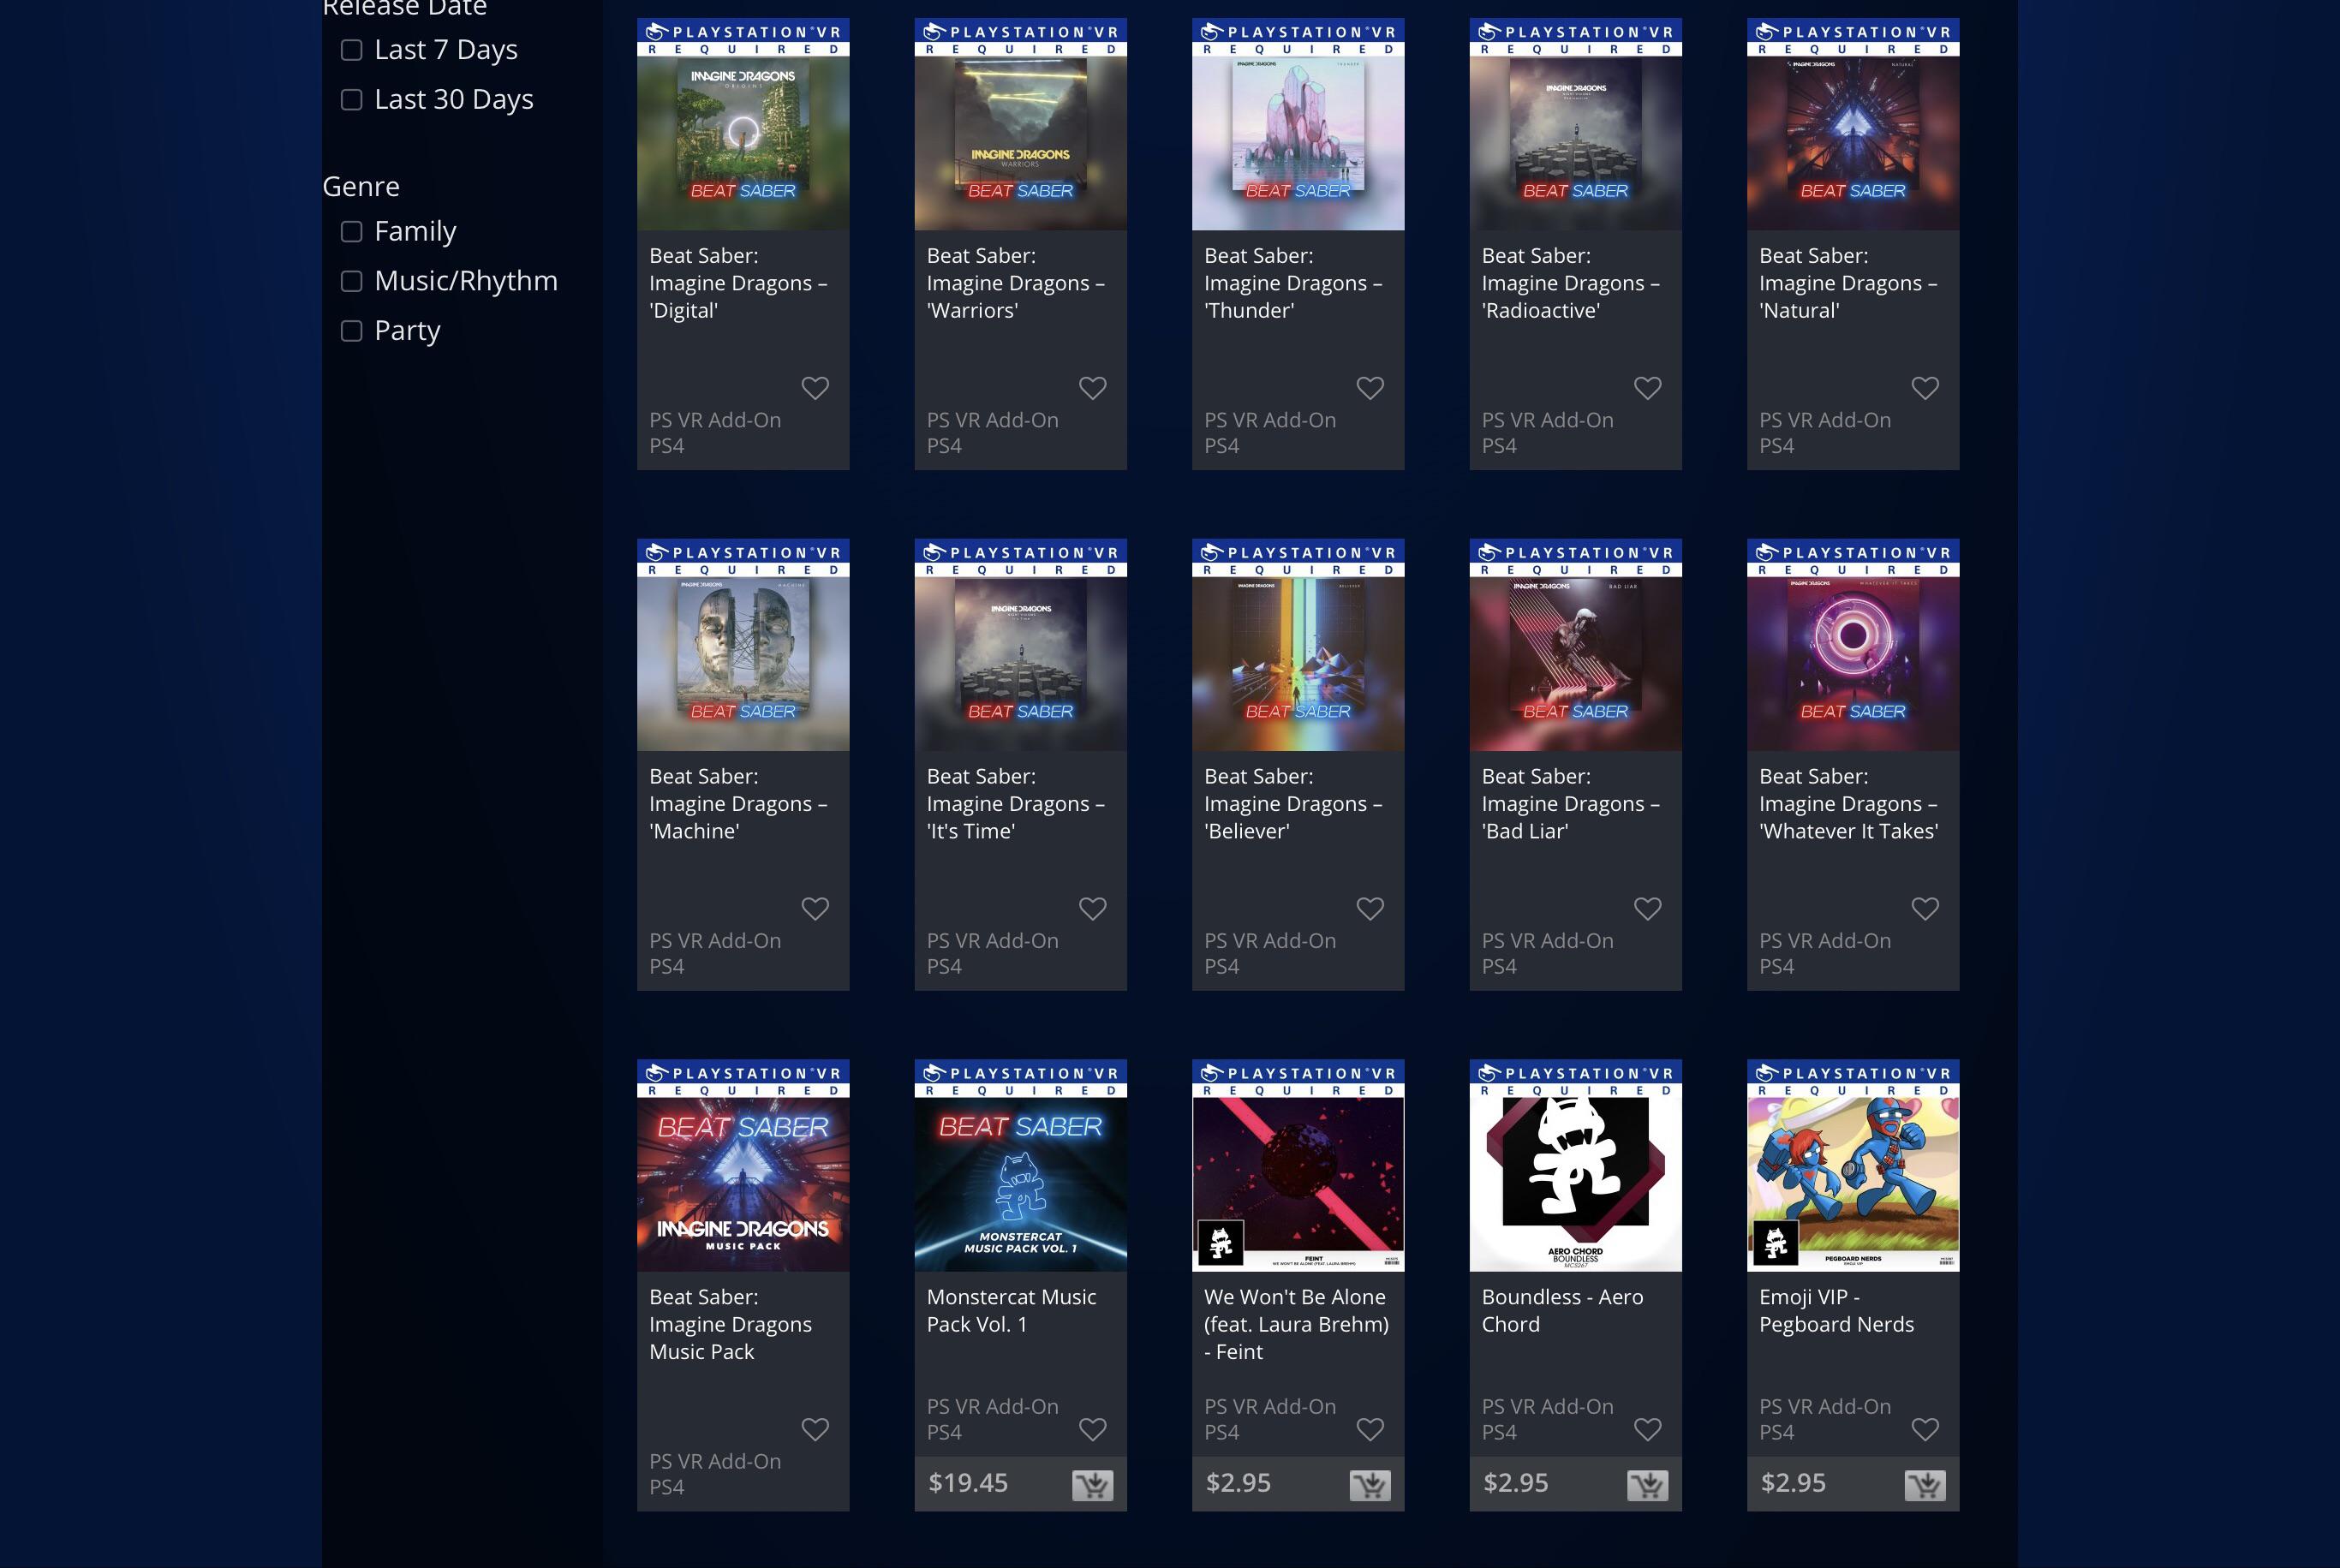Click heart icon on 'It's Time' card

[1093, 909]
